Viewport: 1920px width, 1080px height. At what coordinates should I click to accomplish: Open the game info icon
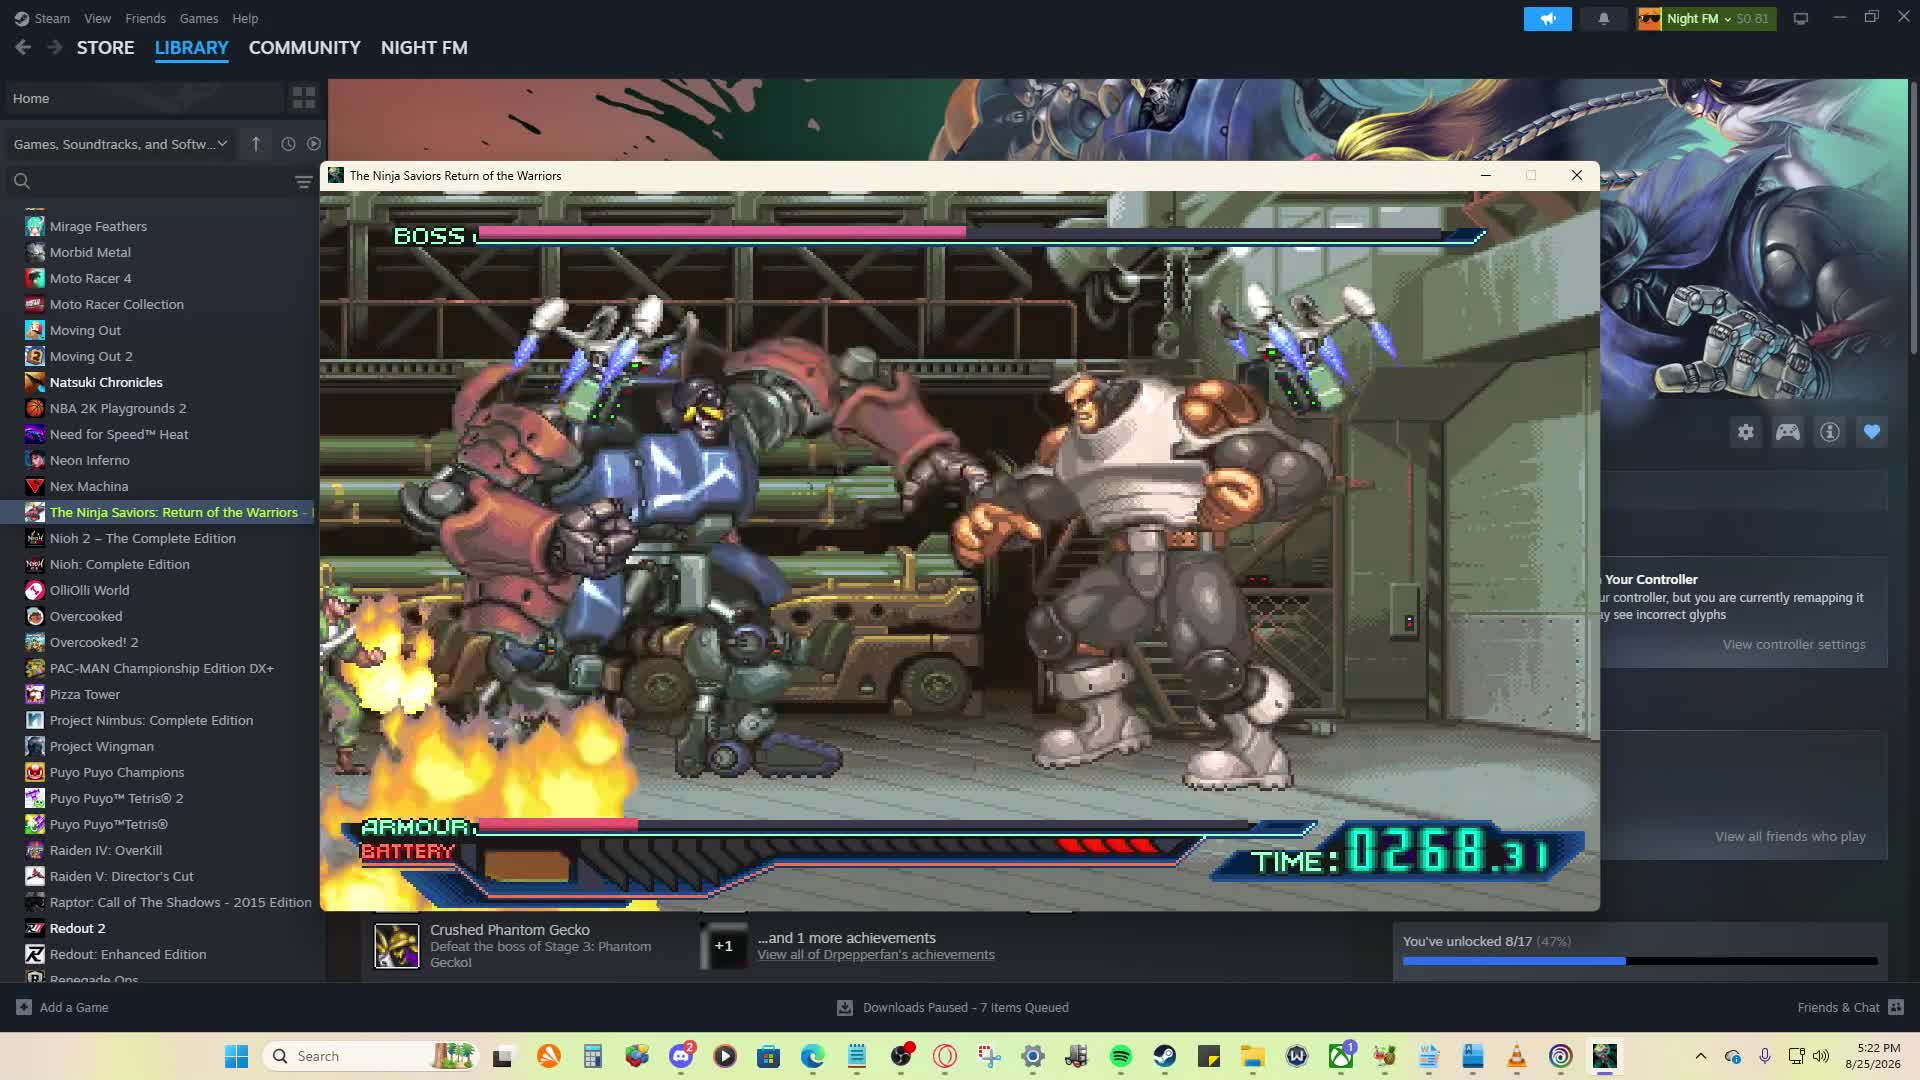1829,432
